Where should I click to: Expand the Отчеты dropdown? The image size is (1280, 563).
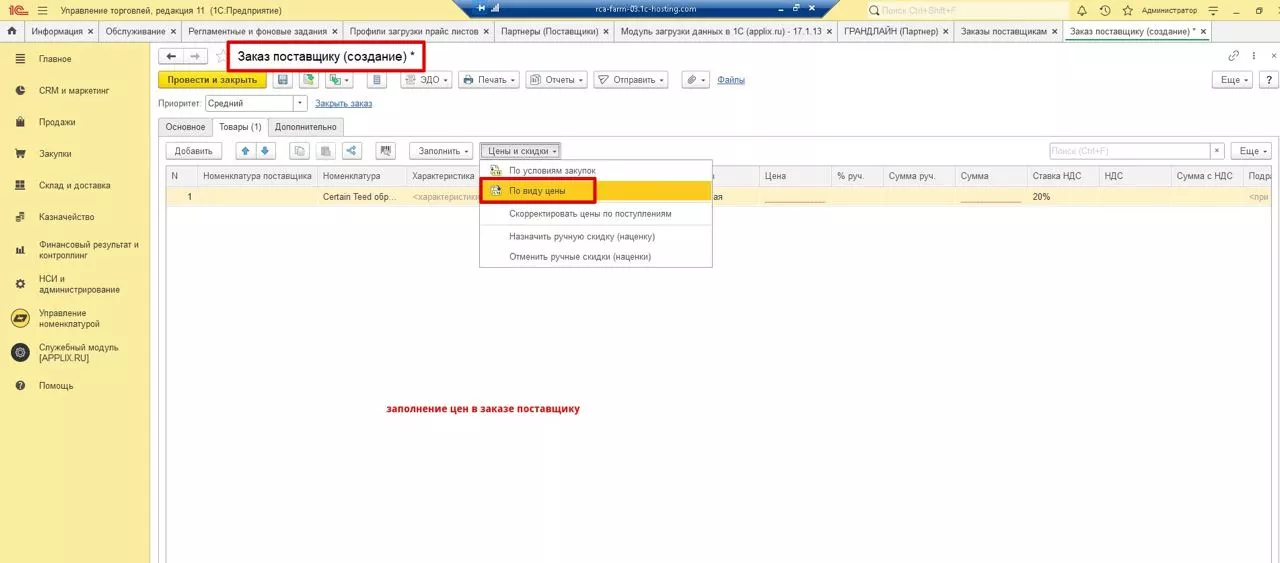pos(556,80)
